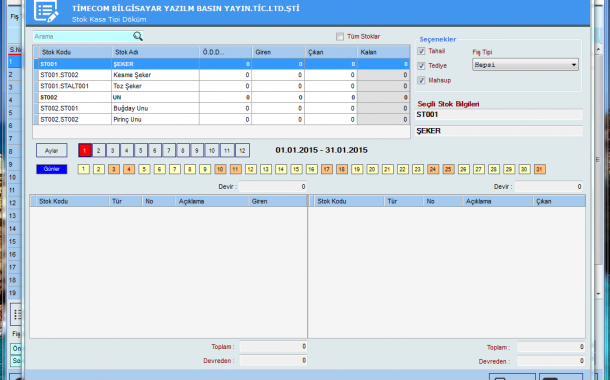This screenshot has height=380, width=610.
Task: Select the Buğday Unu stock row
Action: (x=222, y=108)
